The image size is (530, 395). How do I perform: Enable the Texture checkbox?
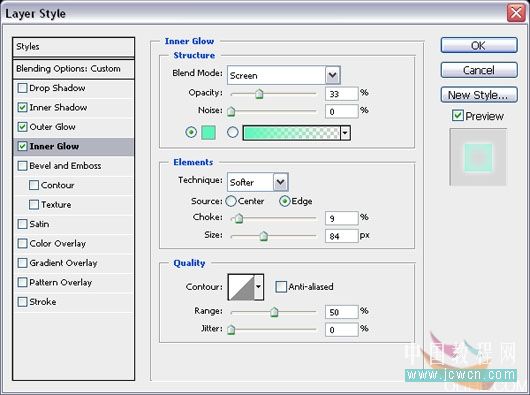pyautogui.click(x=34, y=205)
